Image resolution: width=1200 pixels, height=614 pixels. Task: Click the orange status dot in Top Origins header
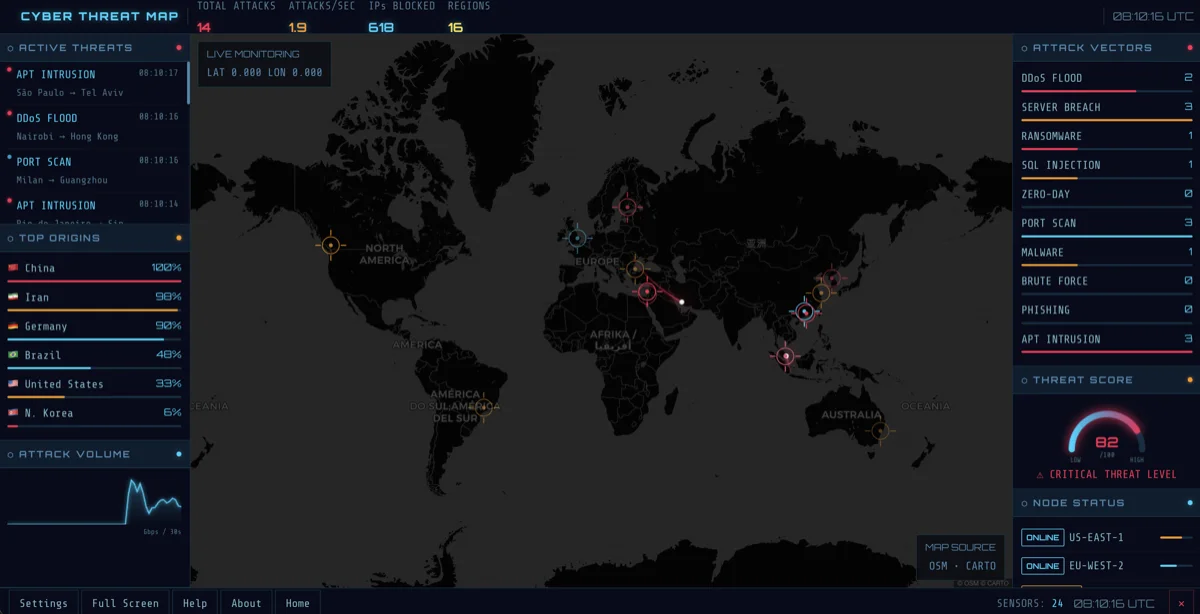click(x=179, y=238)
